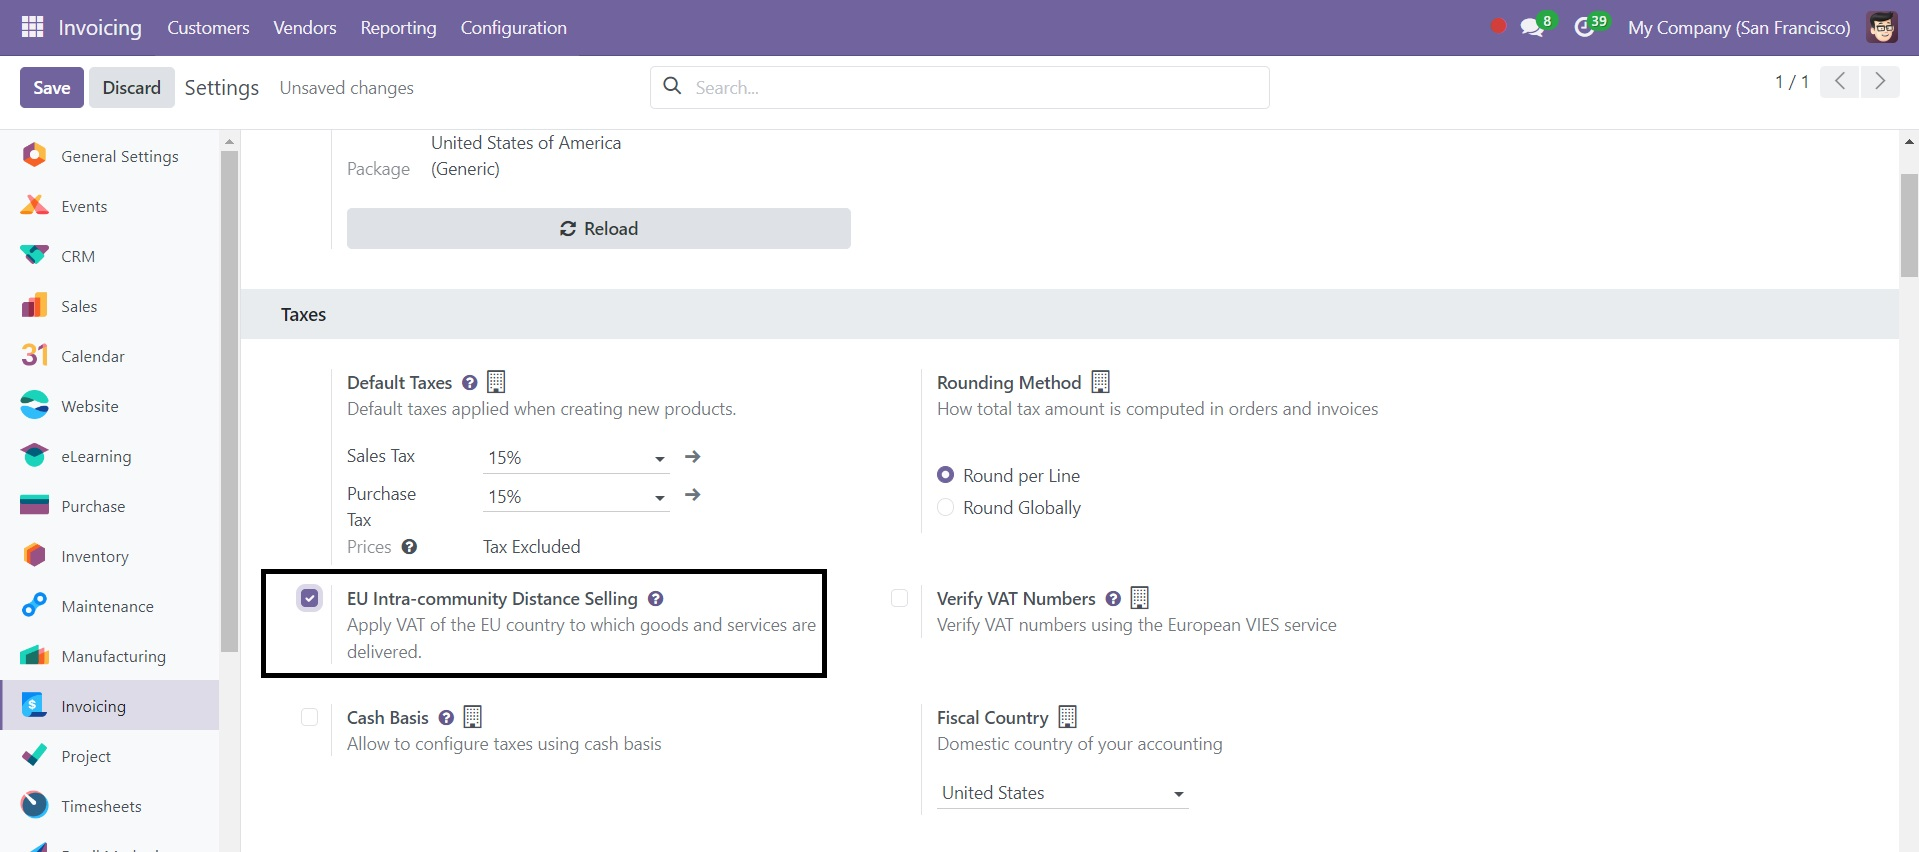
Task: Click the Tax Excluded prices value
Action: [532, 547]
